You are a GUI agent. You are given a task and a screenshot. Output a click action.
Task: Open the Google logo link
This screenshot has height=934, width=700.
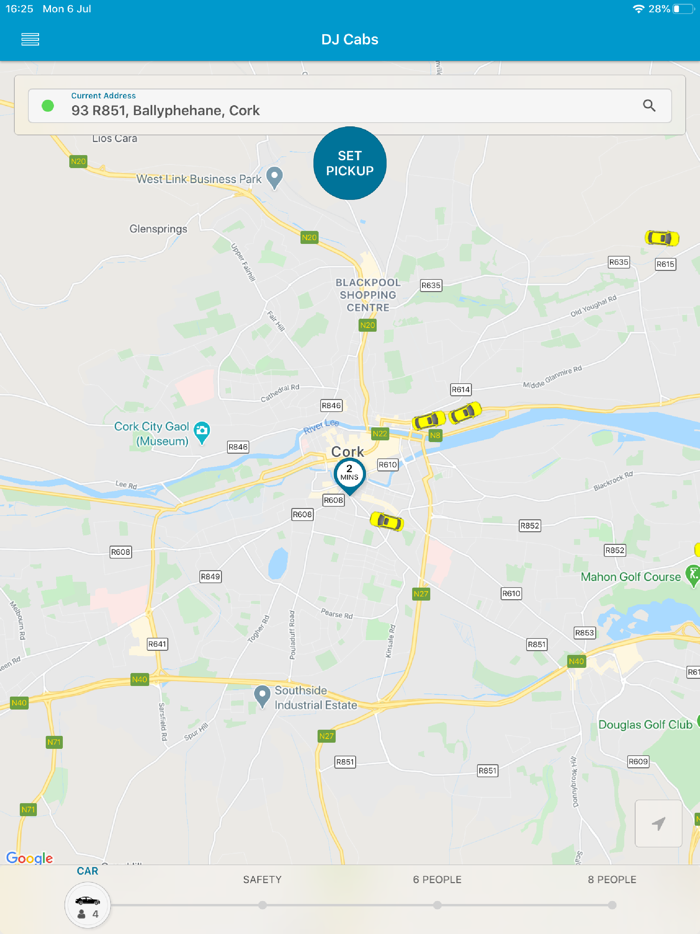pyautogui.click(x=29, y=858)
